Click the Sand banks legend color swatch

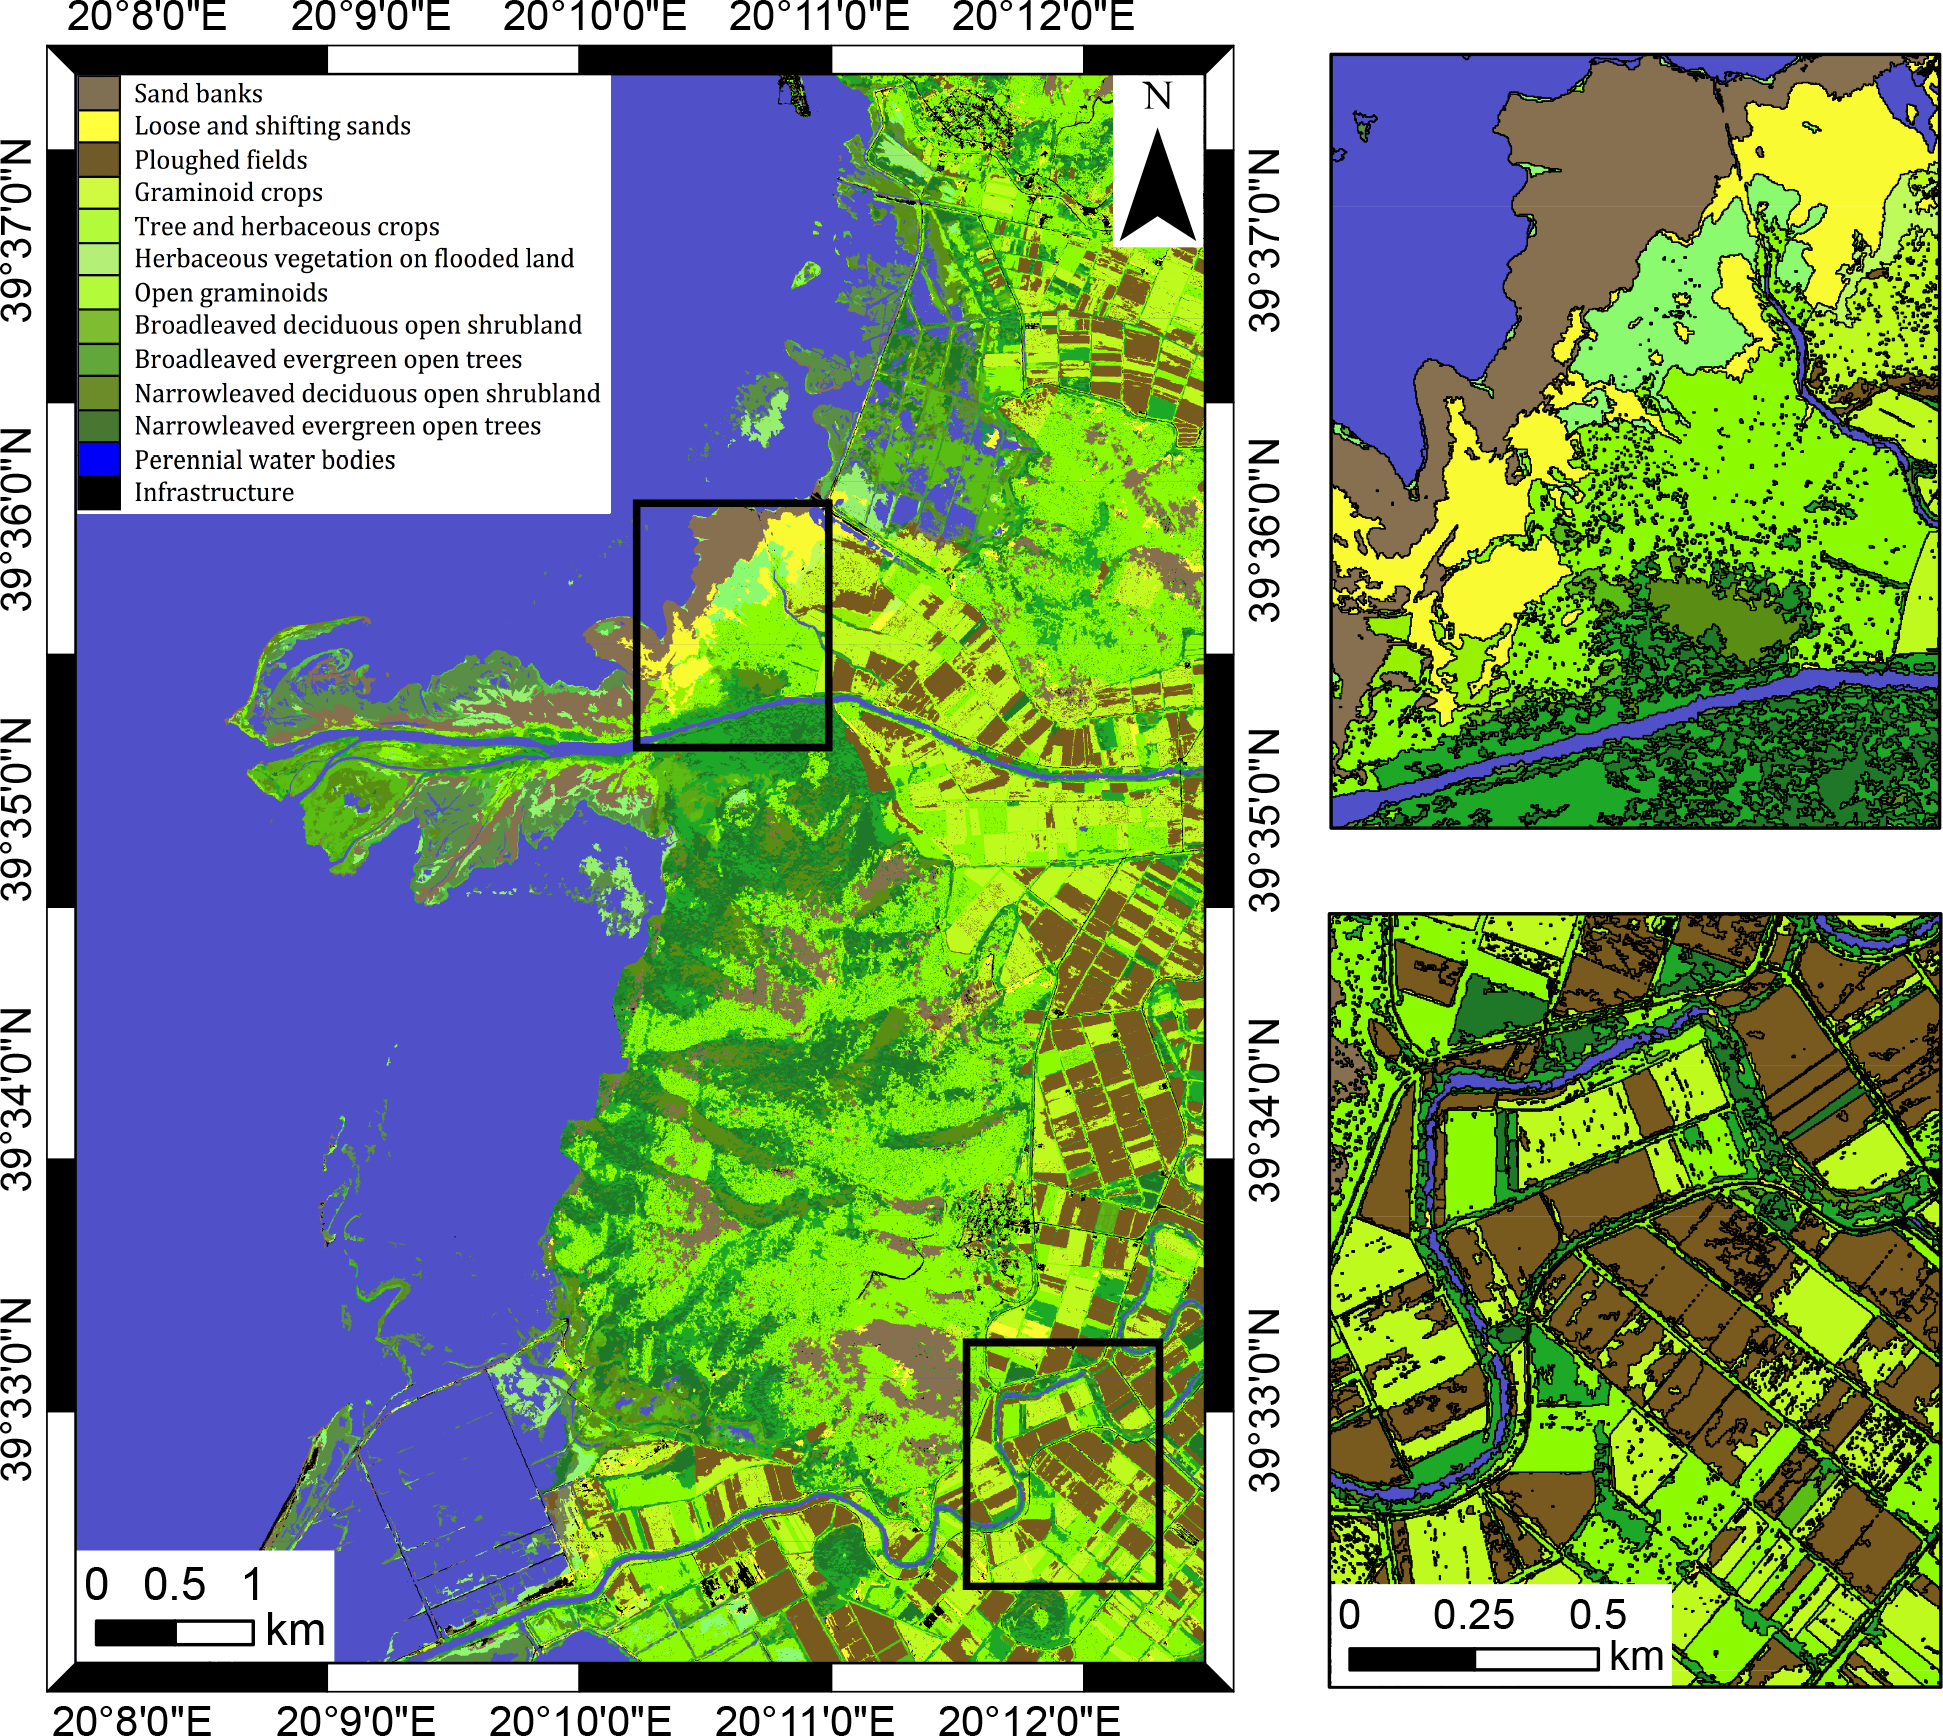point(99,93)
